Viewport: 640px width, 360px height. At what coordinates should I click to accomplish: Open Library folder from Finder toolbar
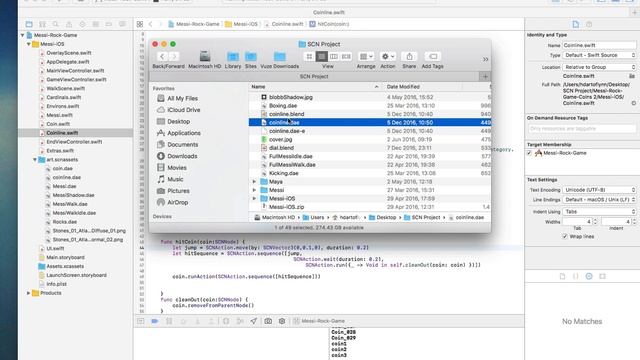[233, 60]
